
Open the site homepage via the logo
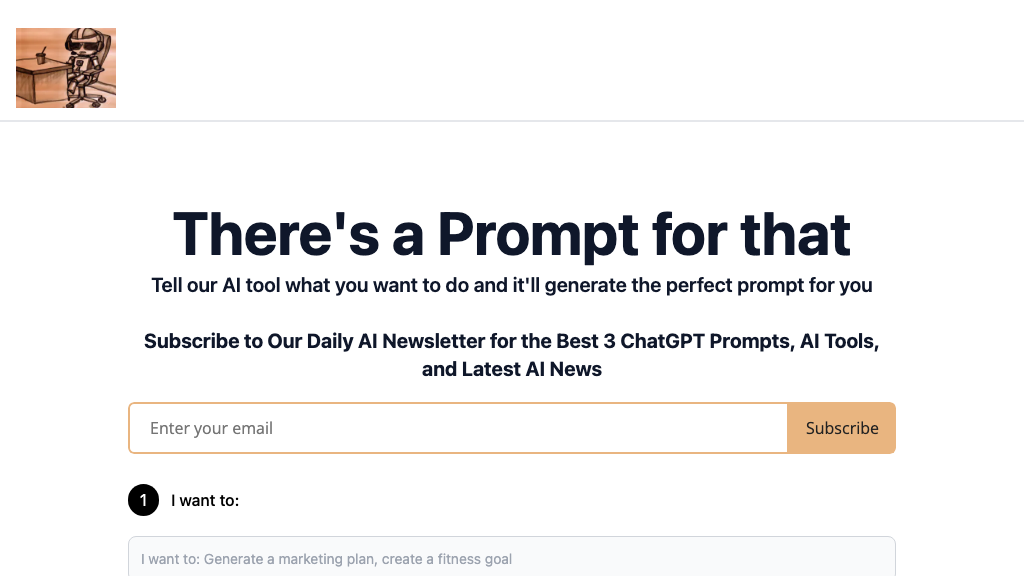[x=65, y=67]
